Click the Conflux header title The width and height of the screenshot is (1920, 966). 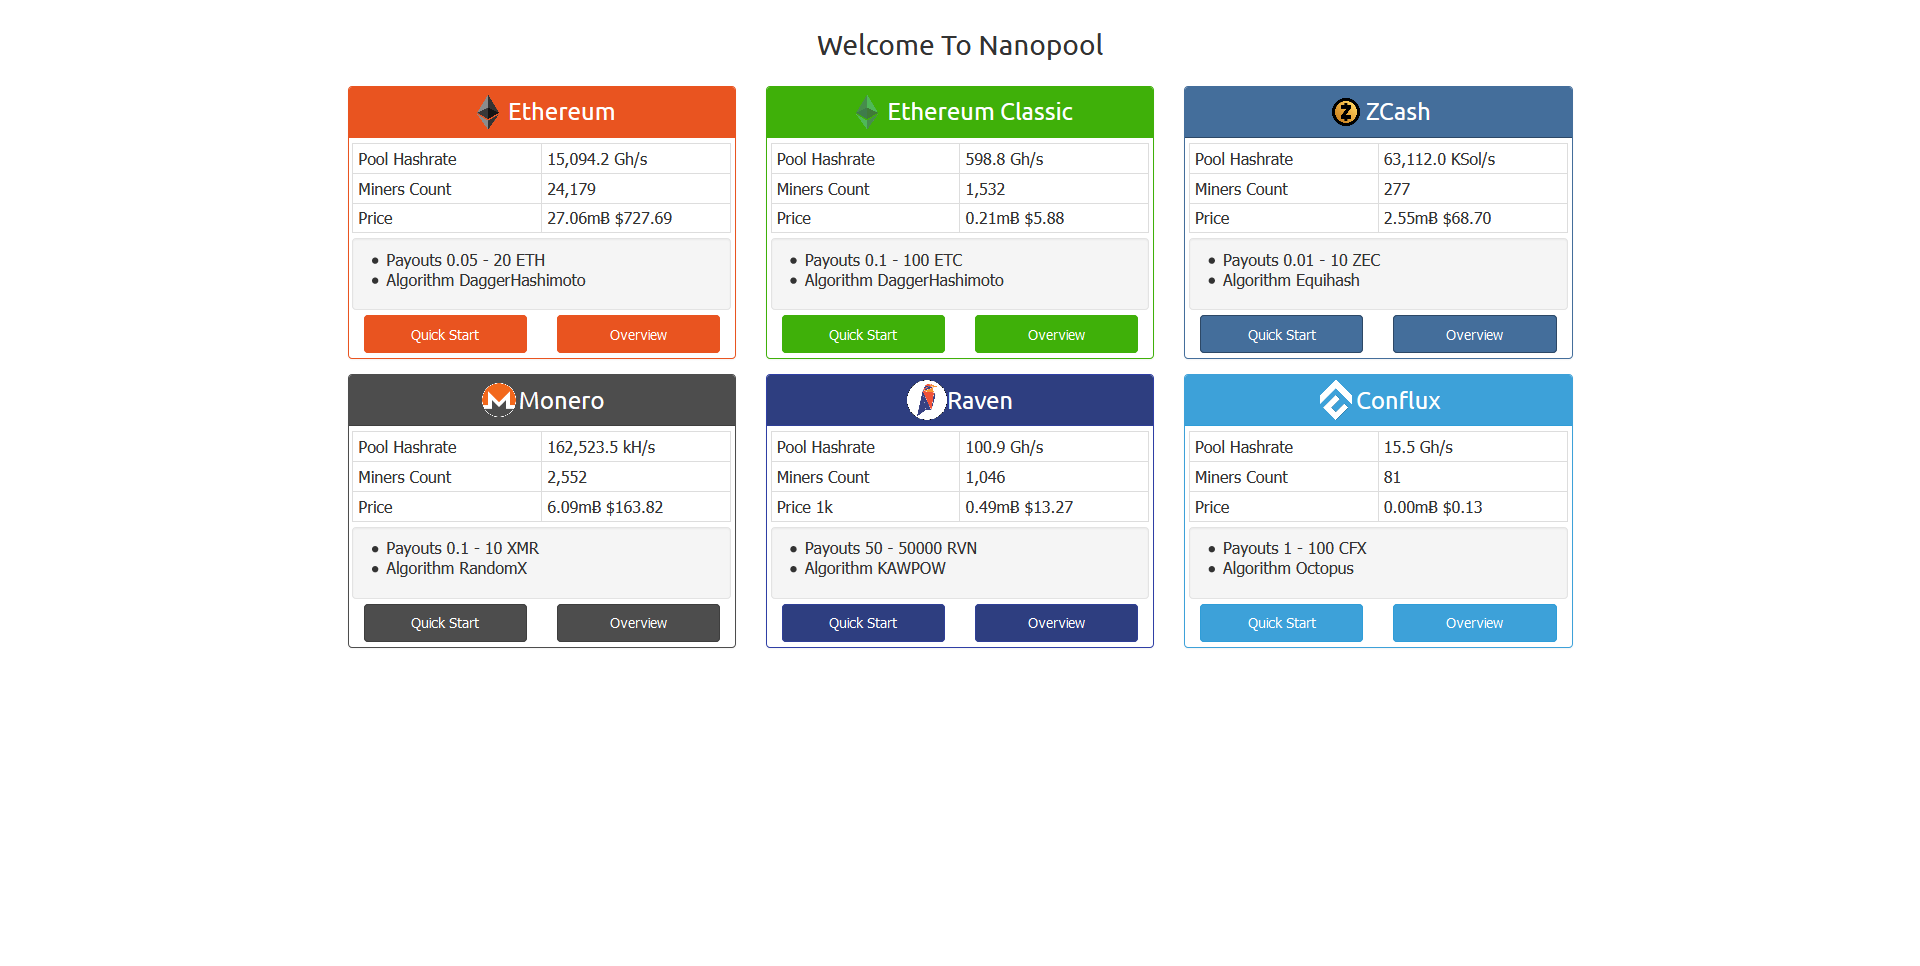pyautogui.click(x=1398, y=401)
